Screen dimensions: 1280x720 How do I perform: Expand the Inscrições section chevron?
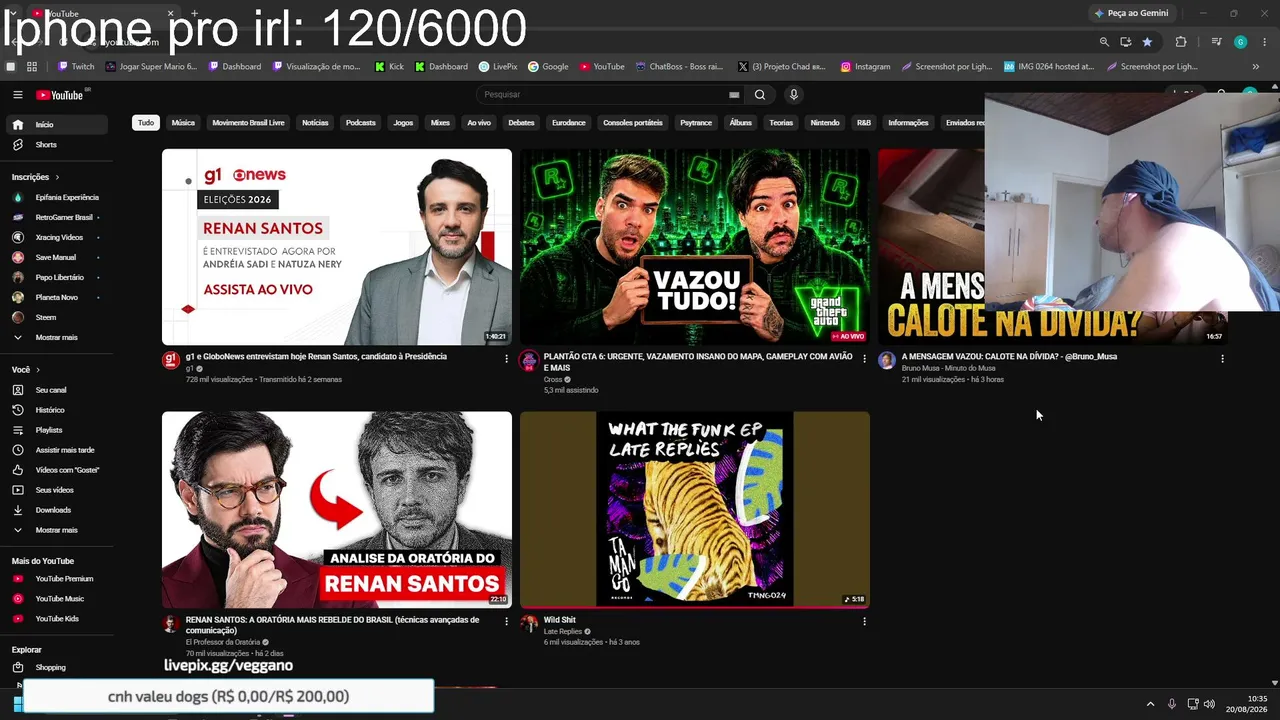coord(57,177)
